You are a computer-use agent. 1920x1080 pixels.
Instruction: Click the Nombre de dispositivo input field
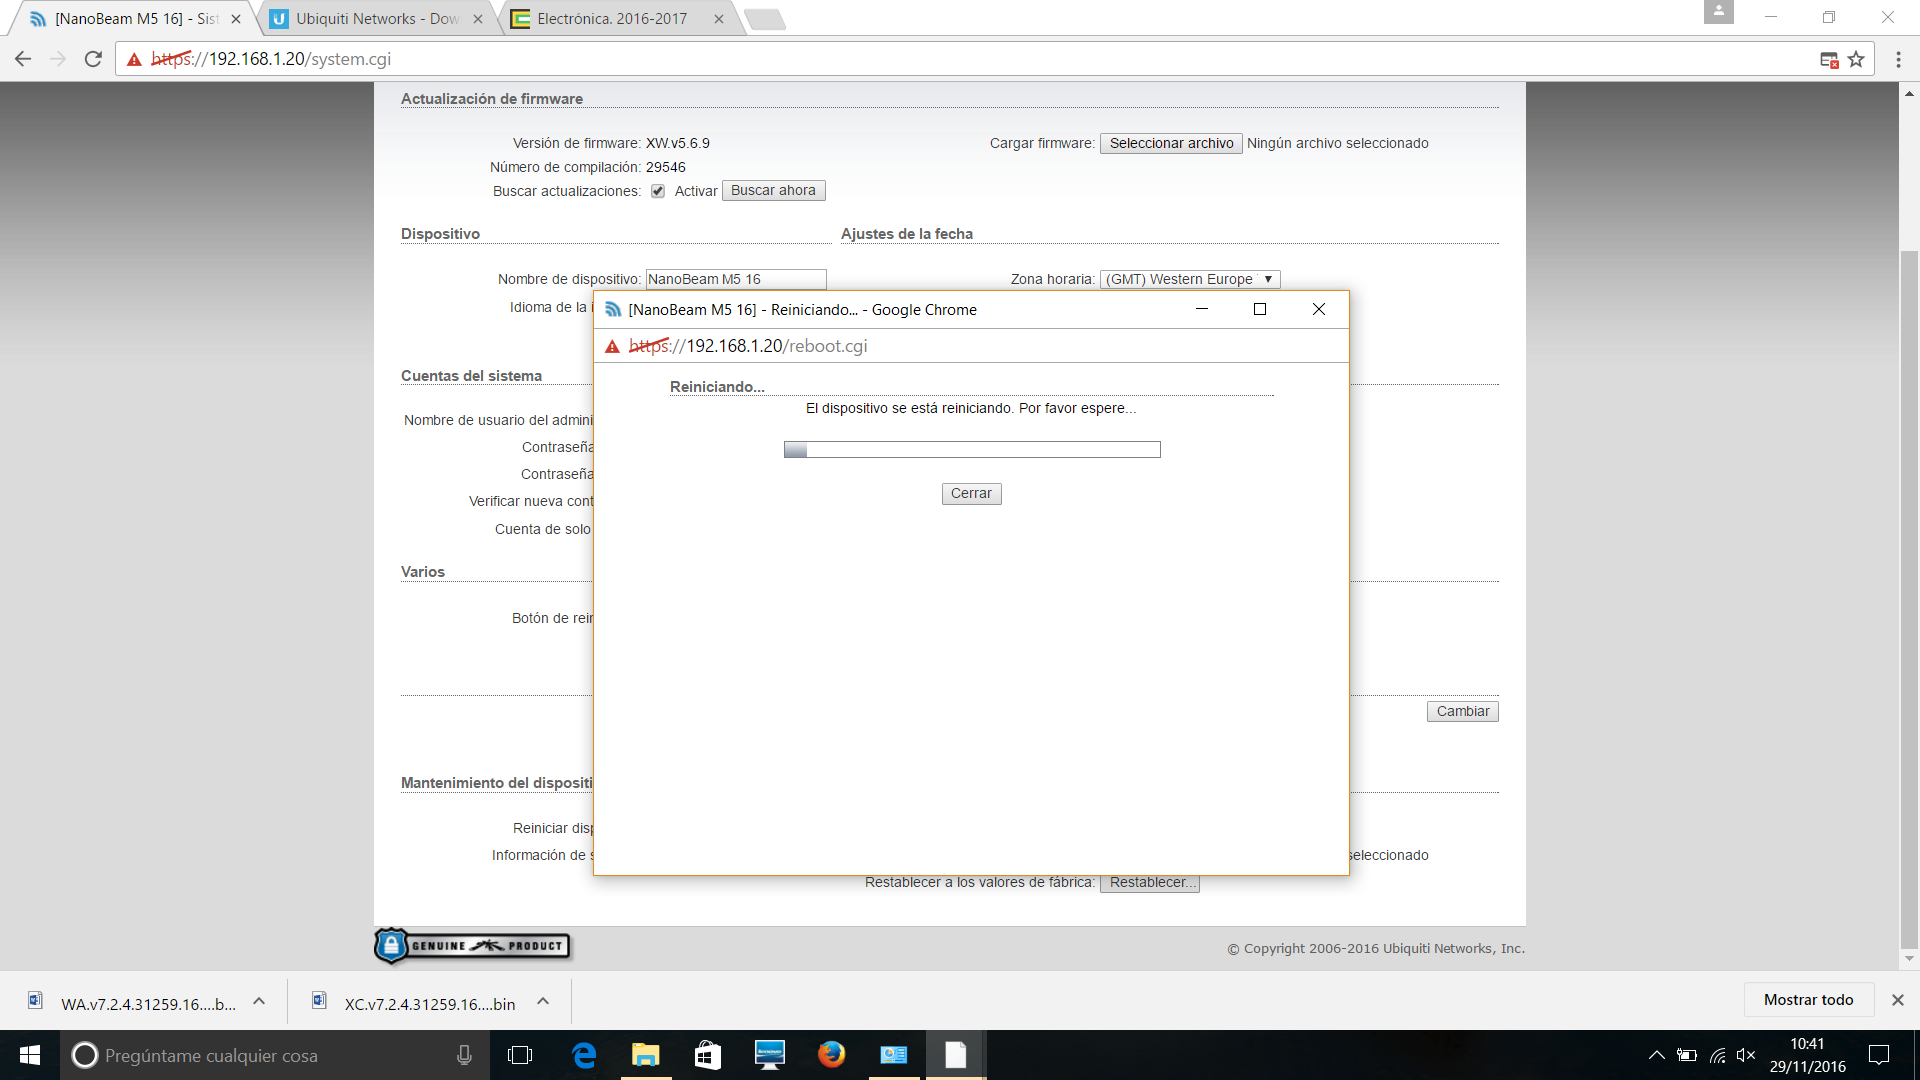(x=736, y=280)
